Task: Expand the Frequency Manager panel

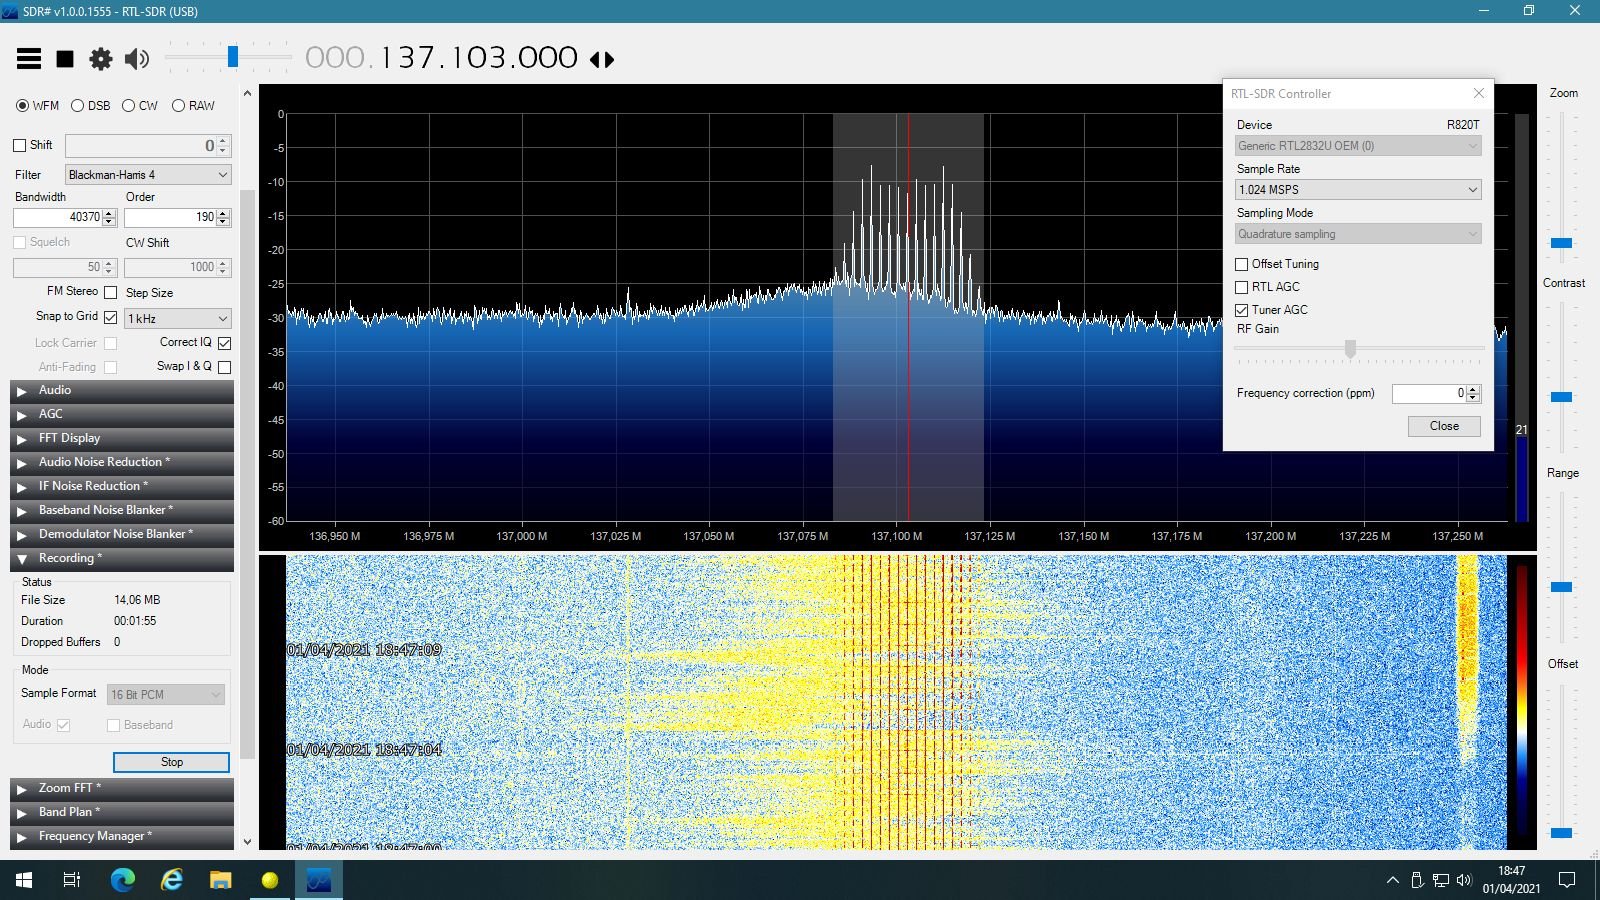Action: 122,836
